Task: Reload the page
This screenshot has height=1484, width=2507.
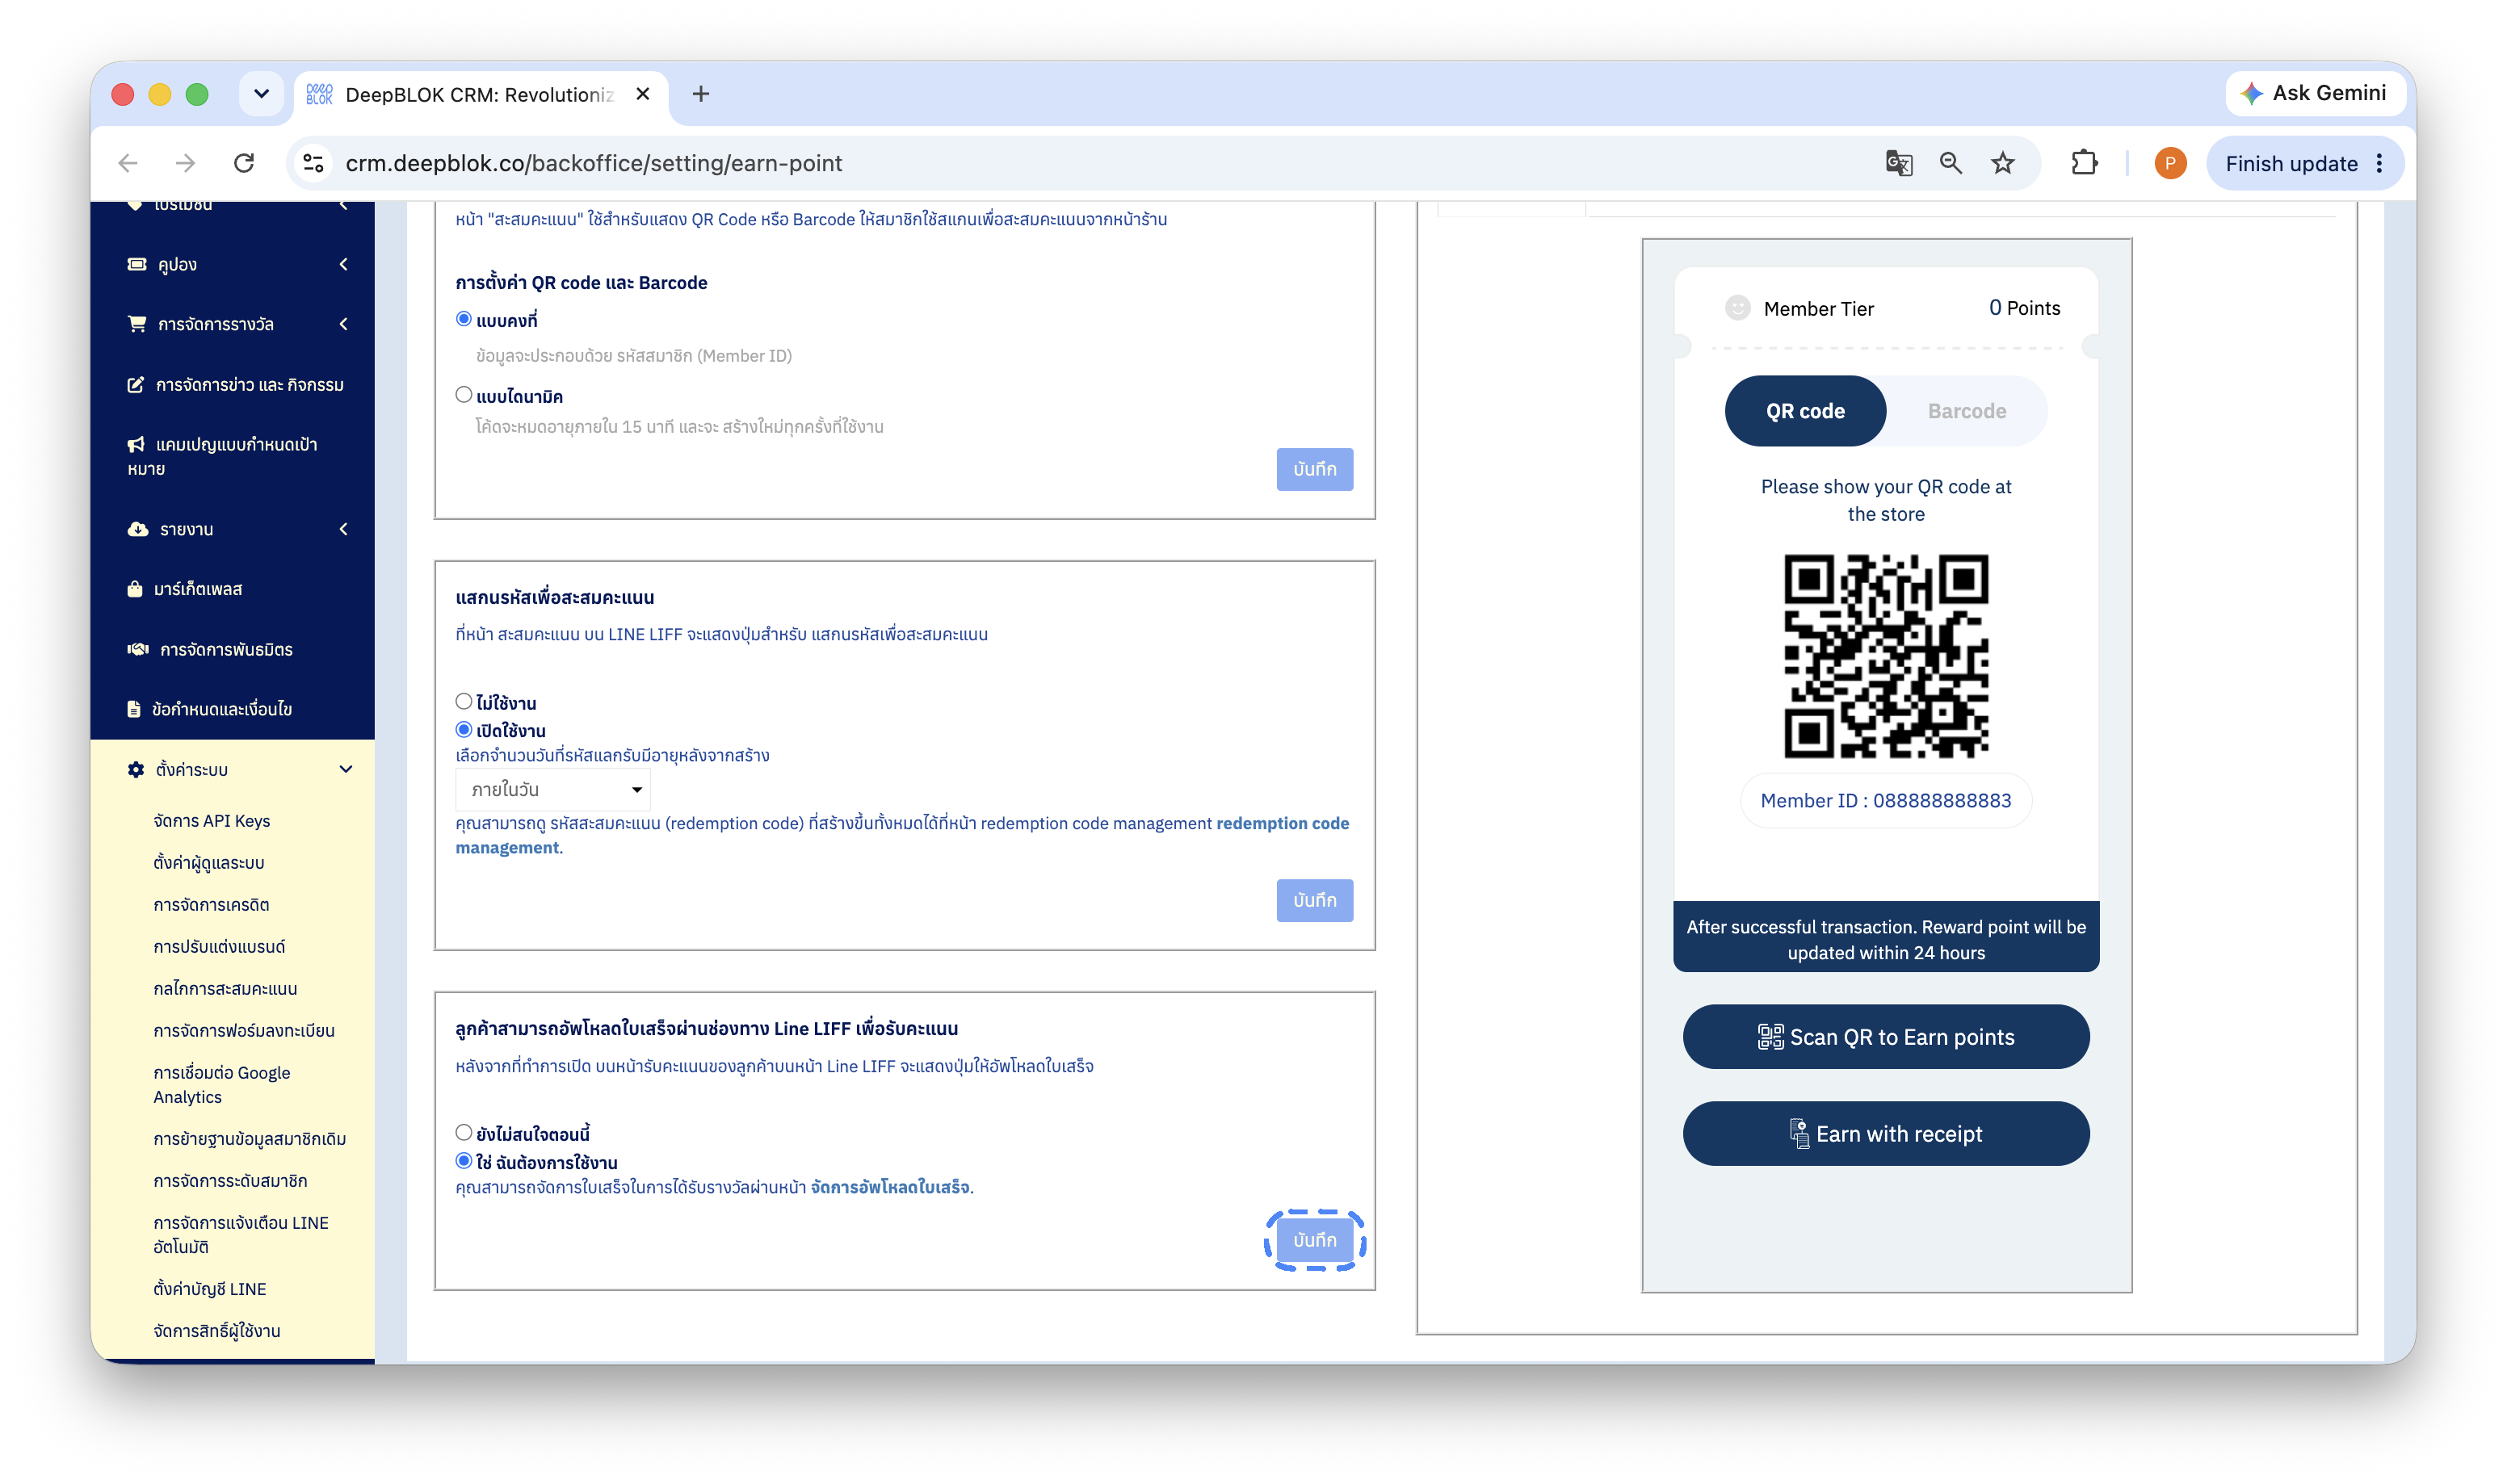Action: [244, 163]
